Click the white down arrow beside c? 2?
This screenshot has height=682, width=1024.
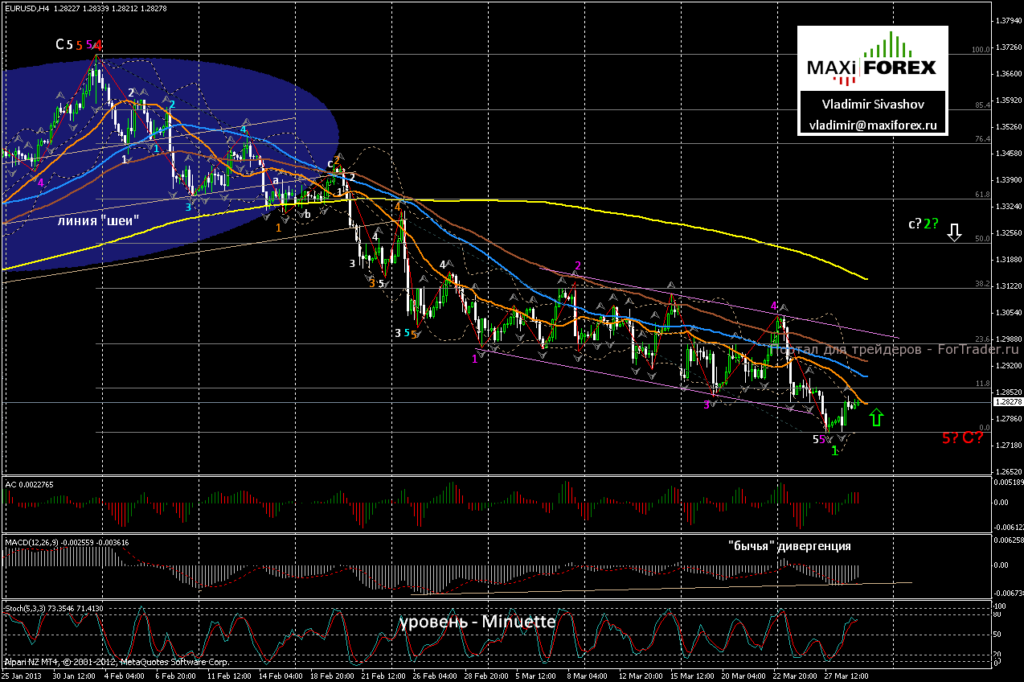tap(954, 233)
